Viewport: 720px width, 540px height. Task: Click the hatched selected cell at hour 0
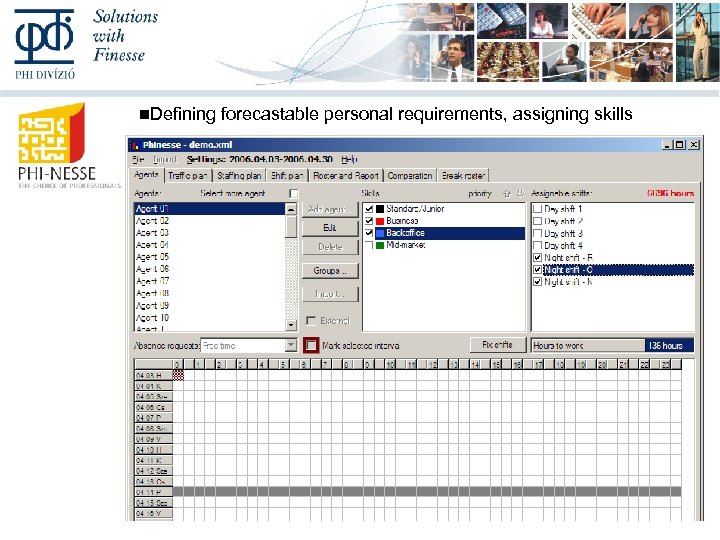tap(178, 375)
